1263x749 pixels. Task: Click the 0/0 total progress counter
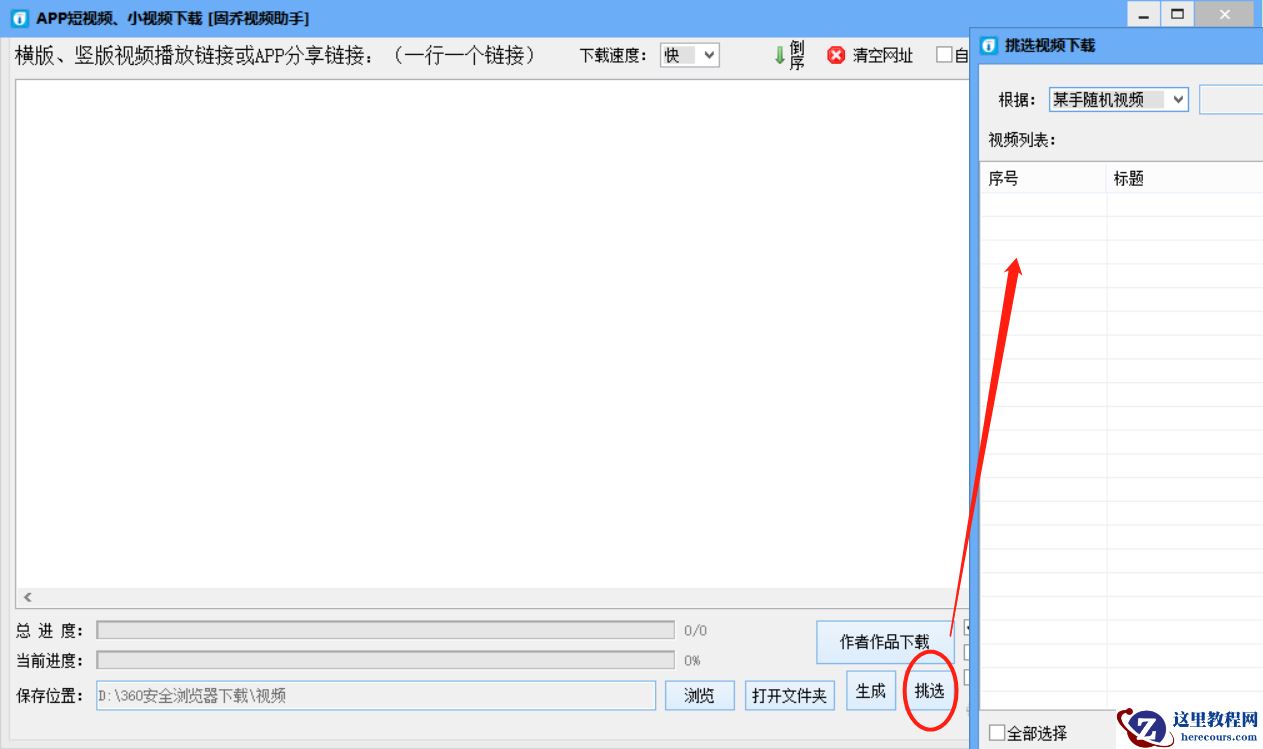point(695,631)
